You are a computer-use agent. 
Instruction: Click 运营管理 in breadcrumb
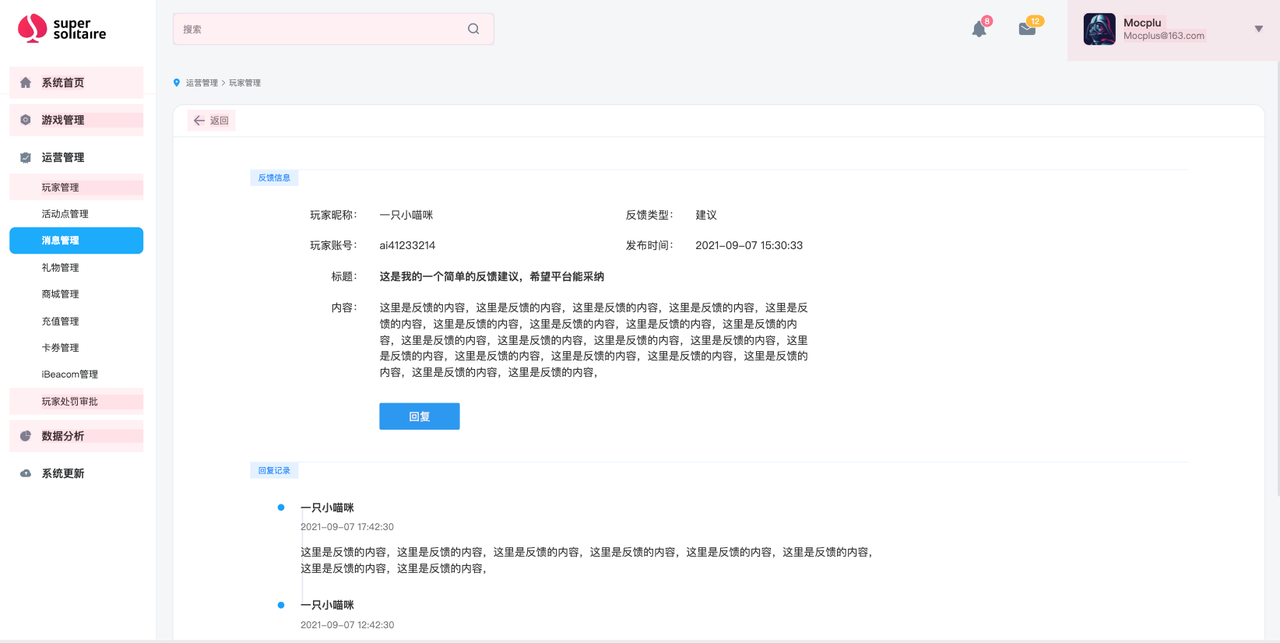pos(201,83)
